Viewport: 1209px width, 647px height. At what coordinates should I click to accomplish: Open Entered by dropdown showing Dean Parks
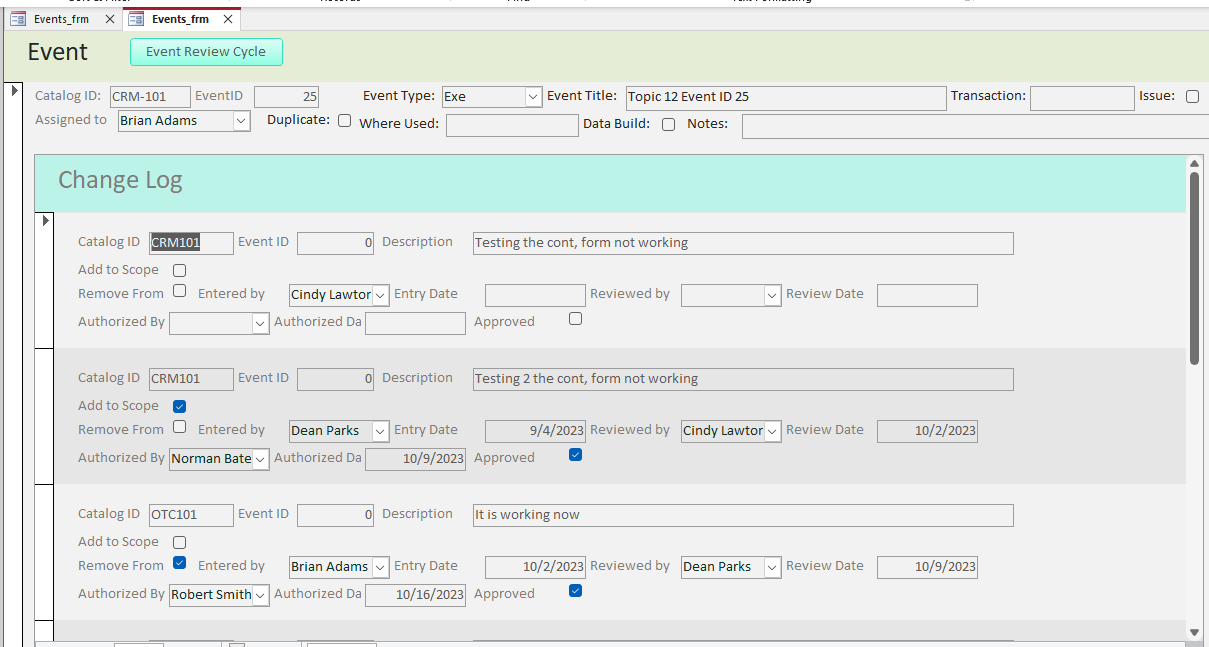(380, 431)
